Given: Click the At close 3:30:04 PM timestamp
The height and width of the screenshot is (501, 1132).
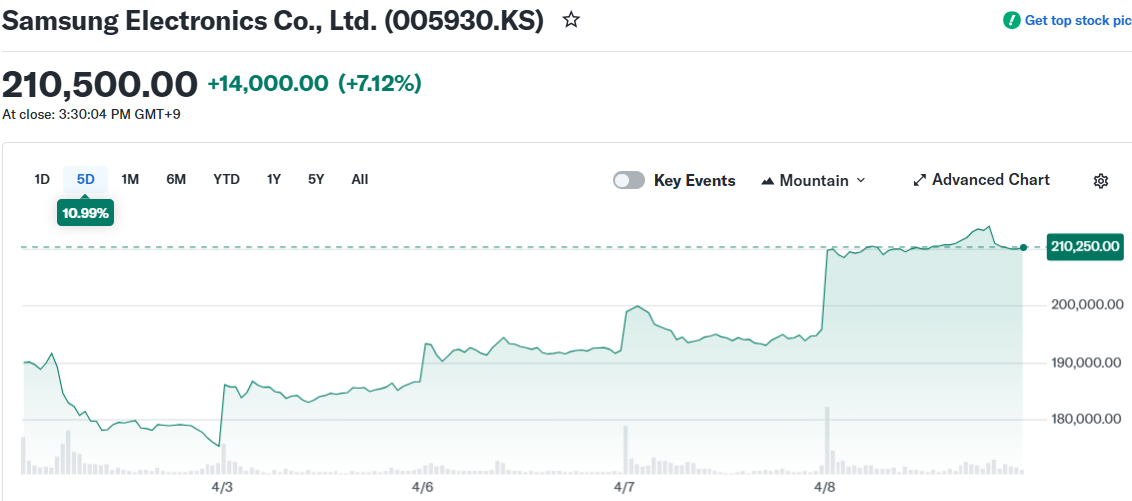Looking at the screenshot, I should click(92, 114).
